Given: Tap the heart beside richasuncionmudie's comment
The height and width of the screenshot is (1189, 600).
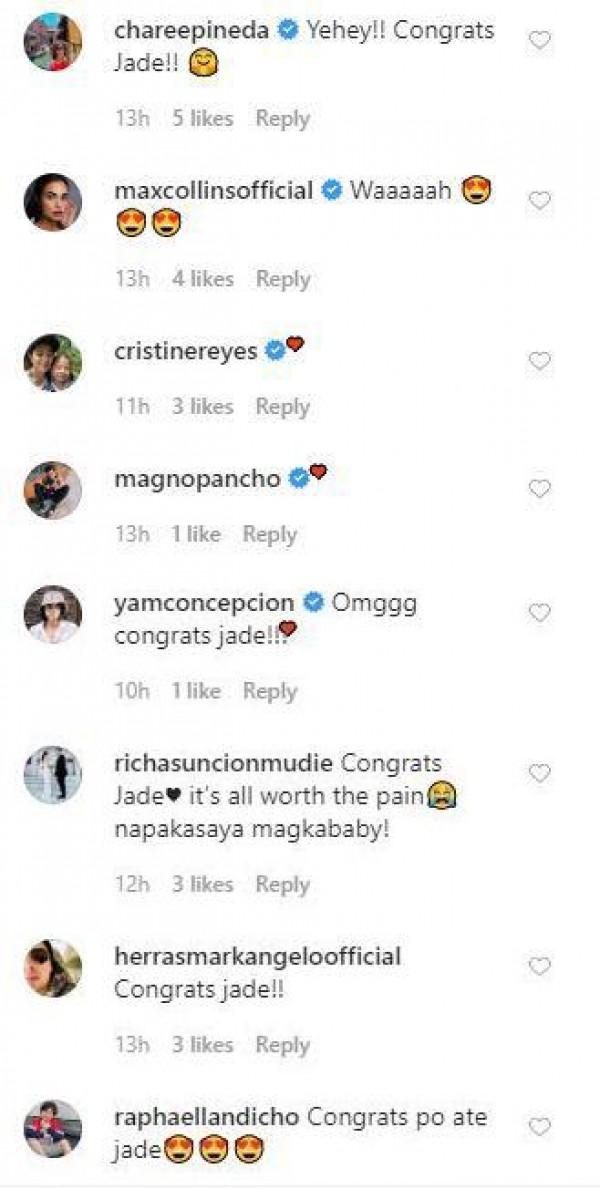Looking at the screenshot, I should [x=539, y=773].
